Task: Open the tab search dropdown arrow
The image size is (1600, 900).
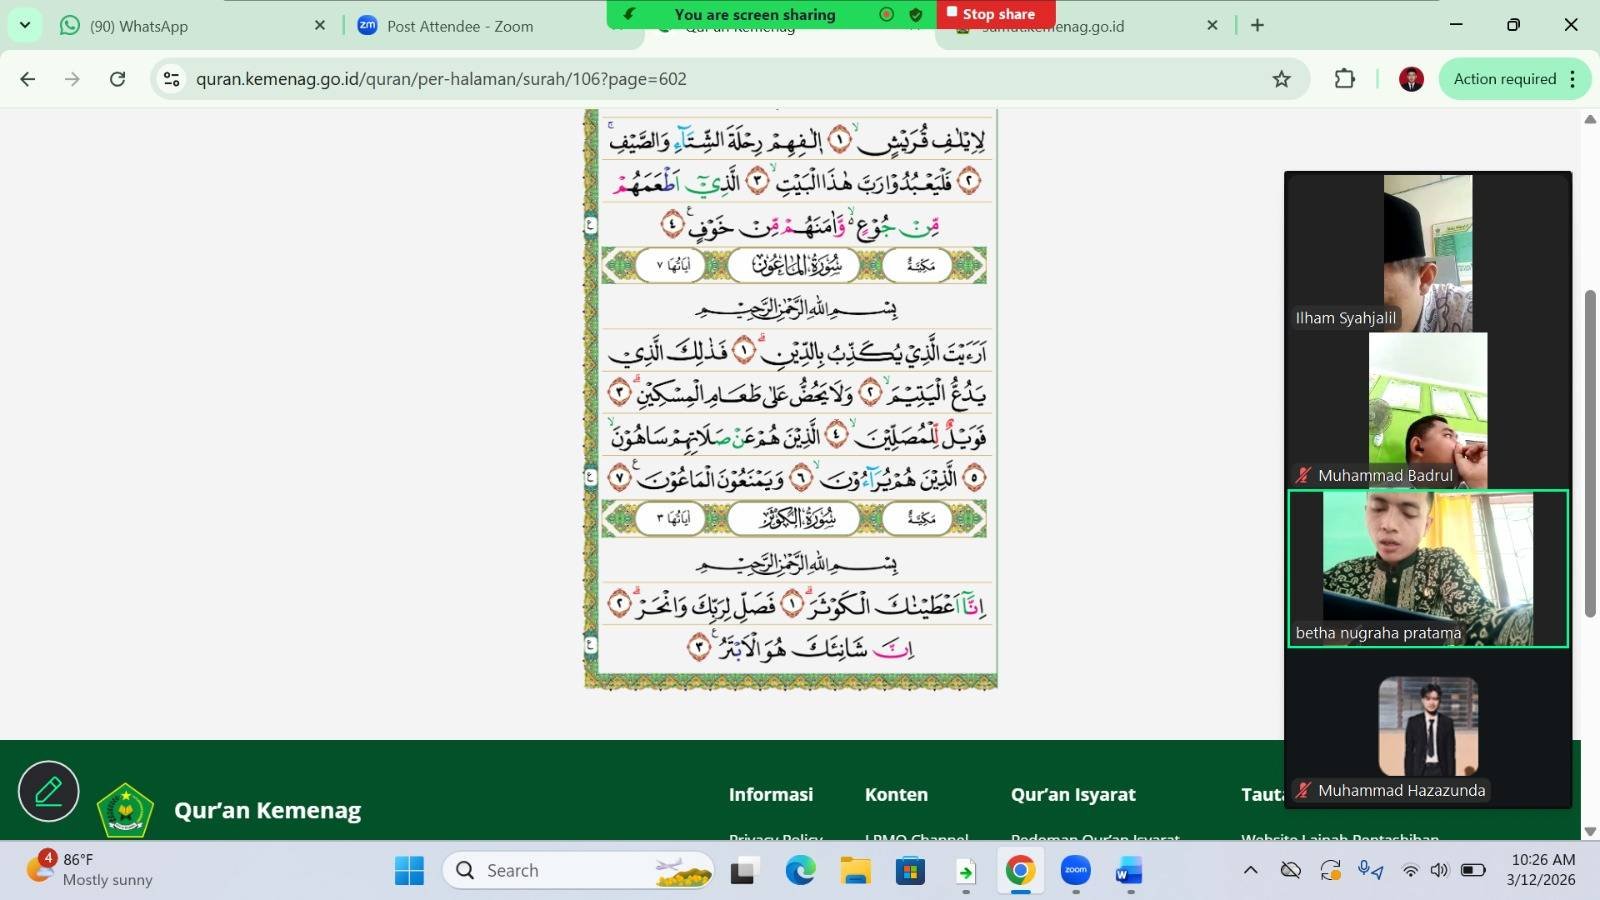Action: point(22,25)
